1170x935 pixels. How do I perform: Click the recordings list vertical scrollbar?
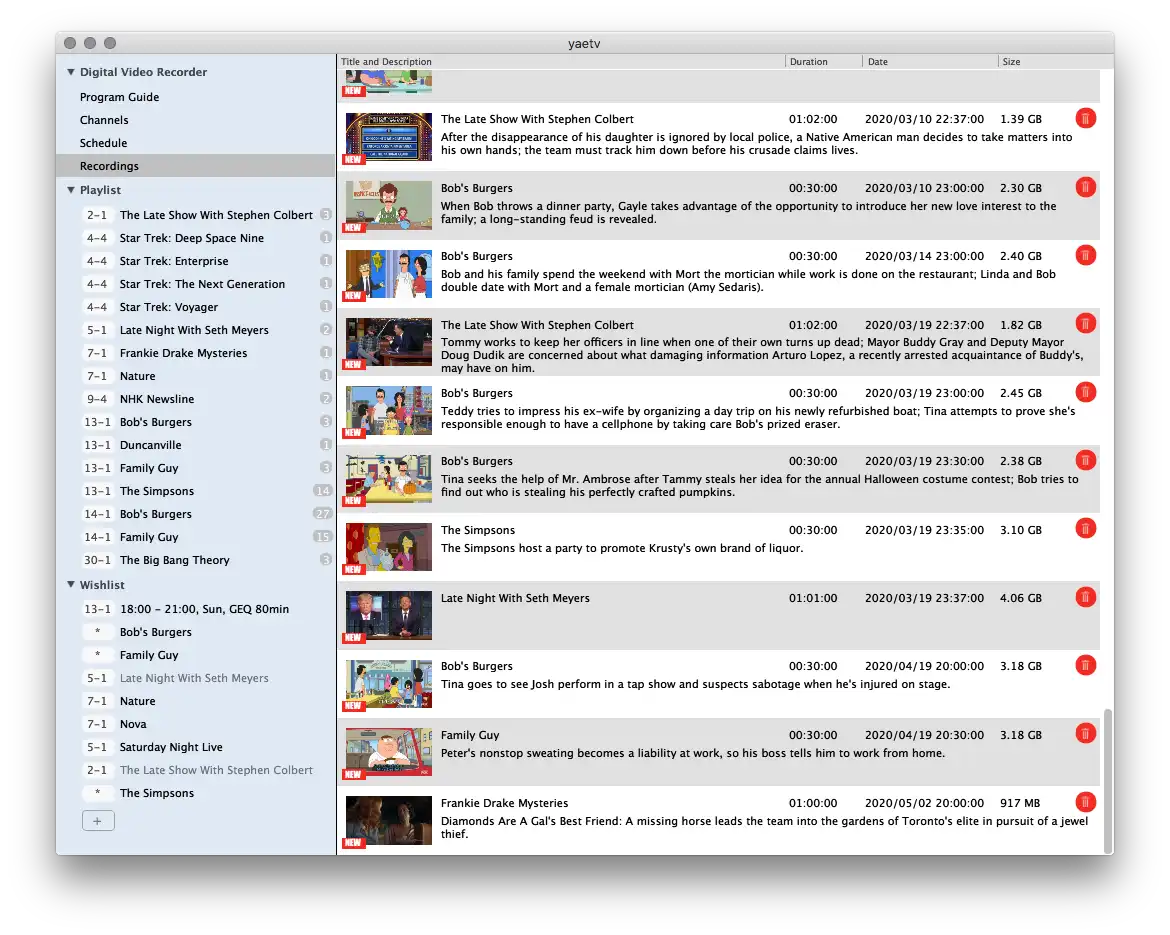coord(1108,780)
